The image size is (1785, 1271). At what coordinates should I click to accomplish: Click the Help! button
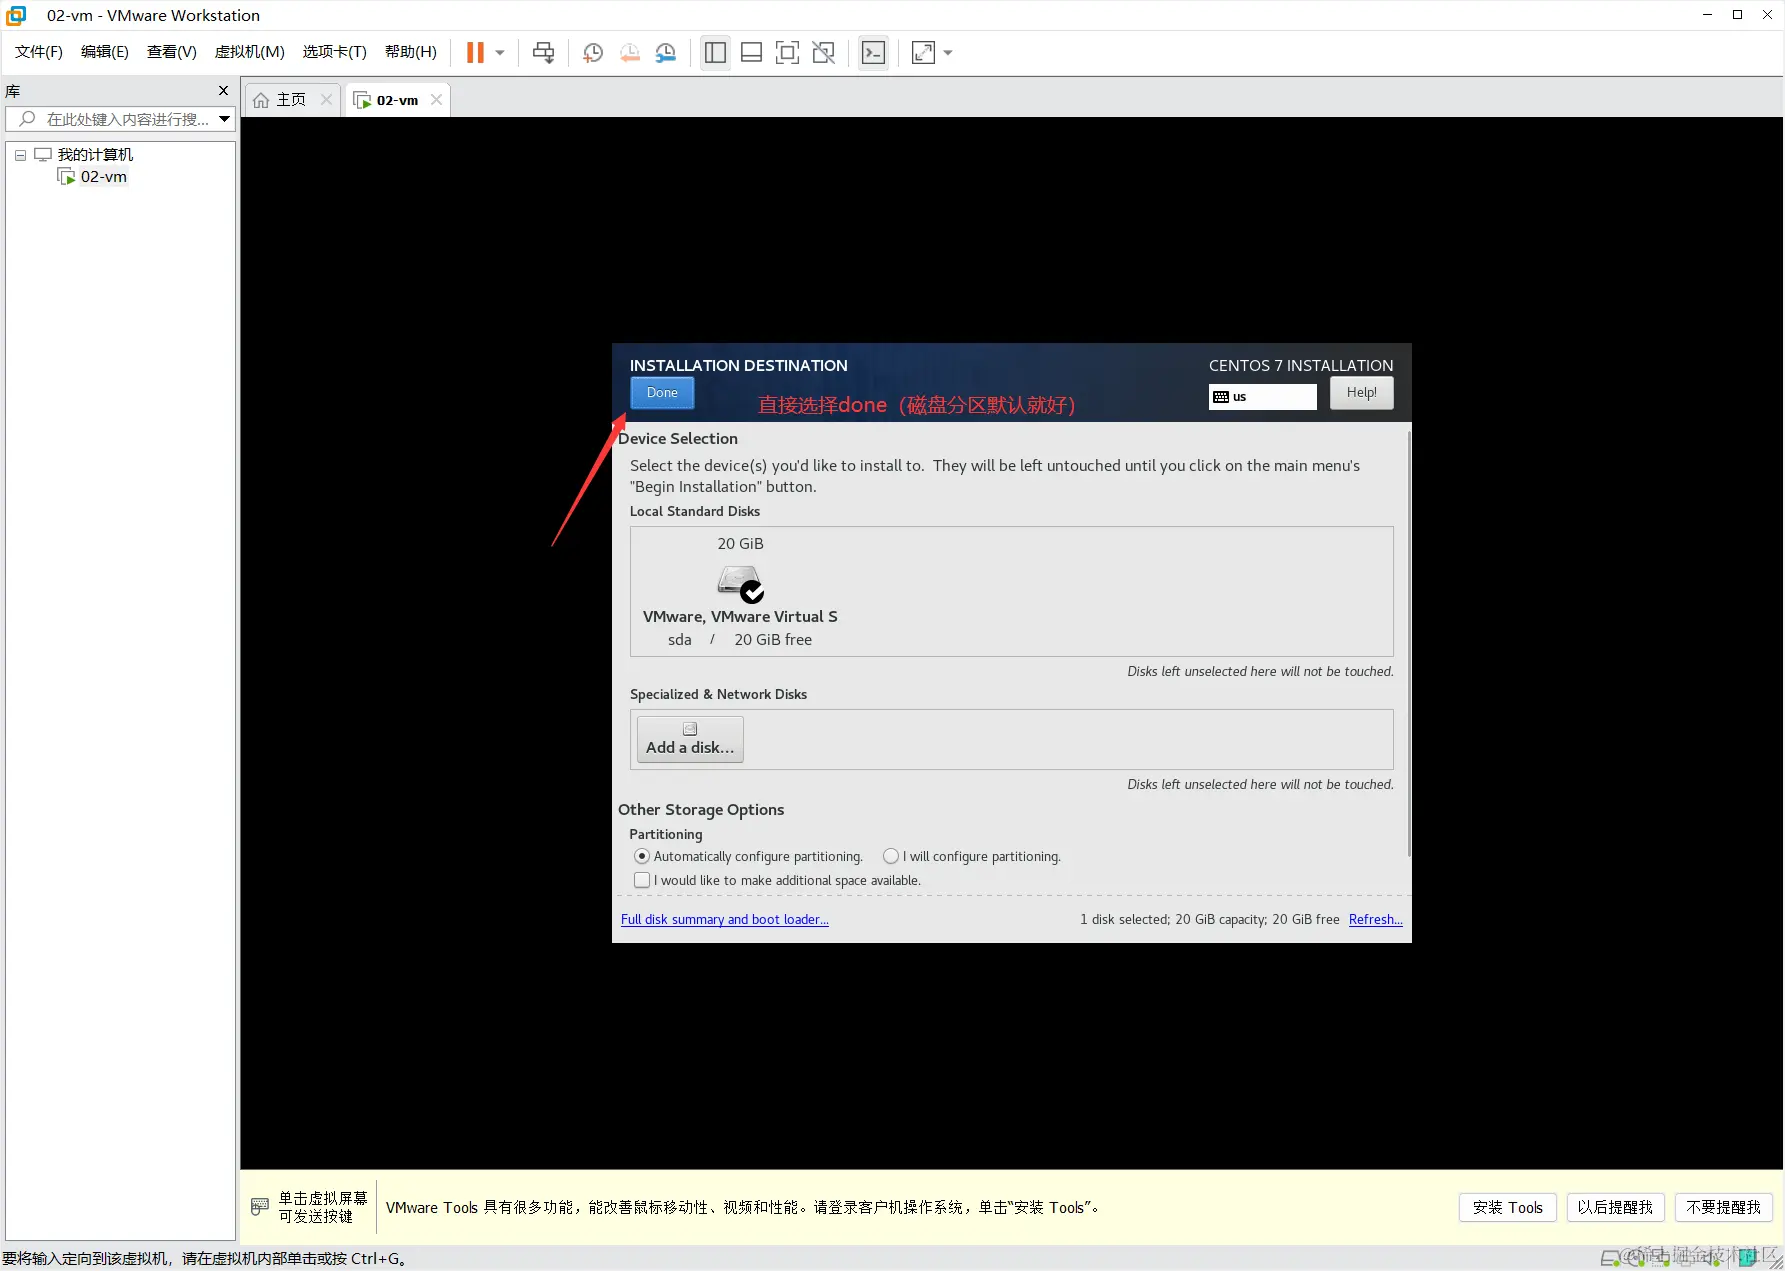click(1361, 393)
